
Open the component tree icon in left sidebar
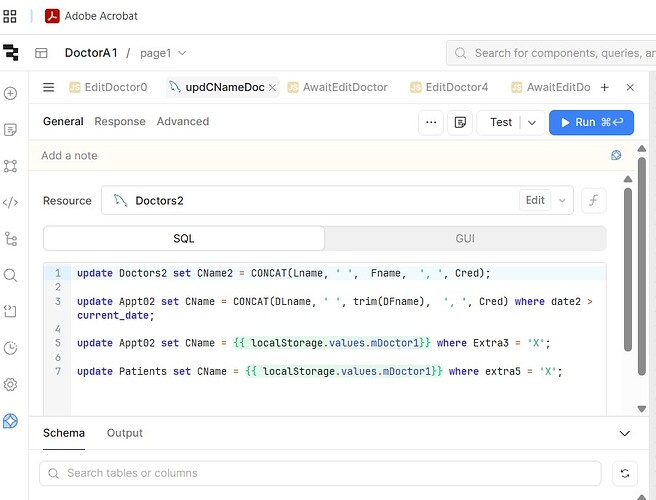[10, 239]
